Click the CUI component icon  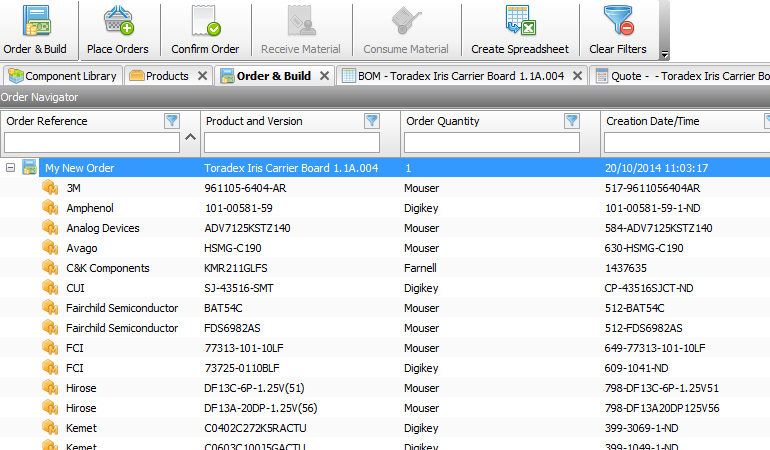50,288
